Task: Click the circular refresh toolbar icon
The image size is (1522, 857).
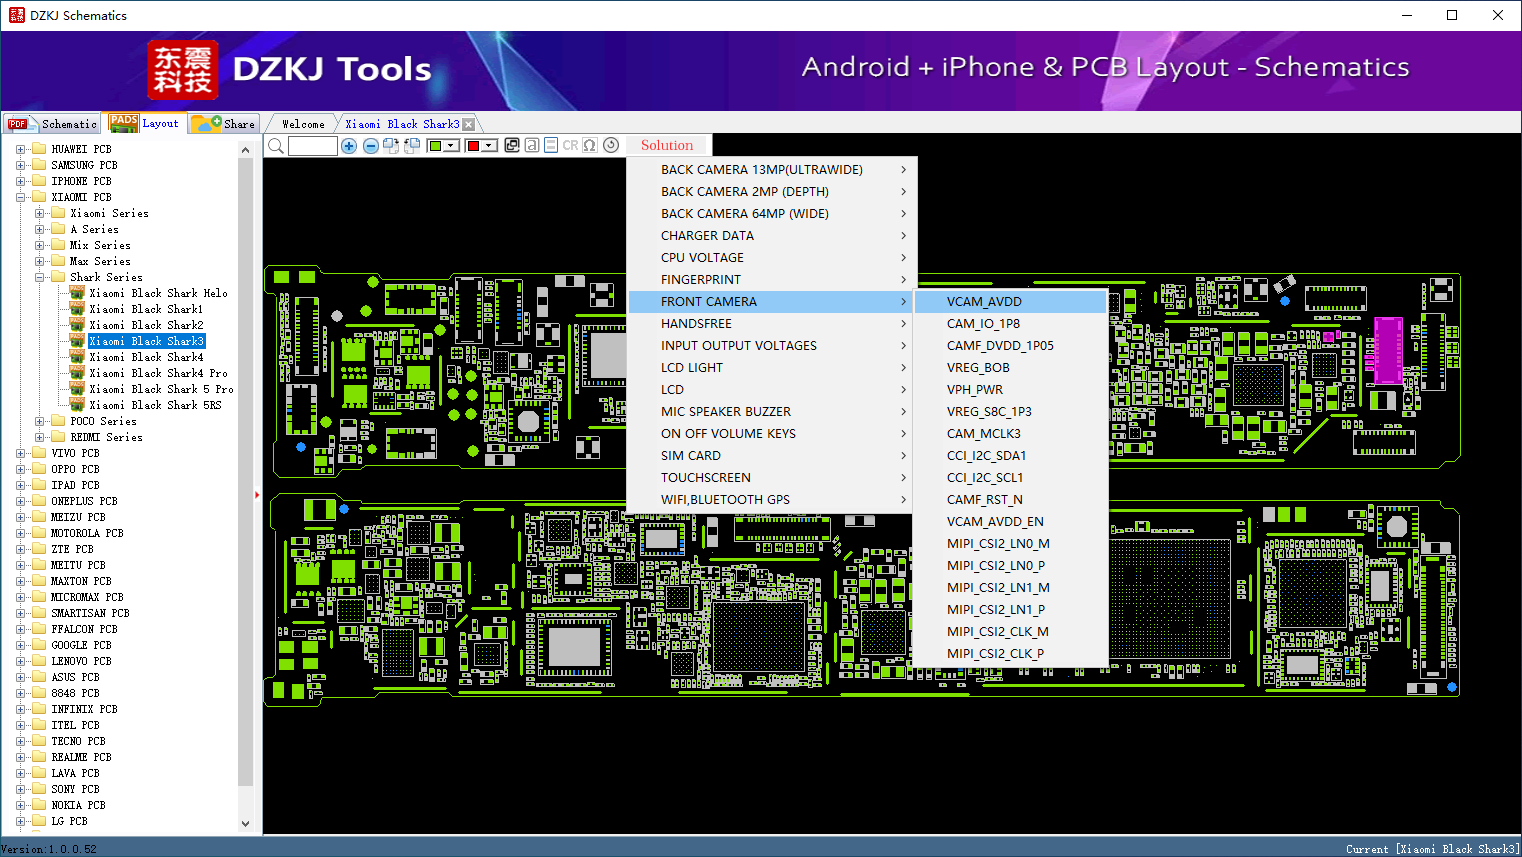Action: (x=611, y=145)
